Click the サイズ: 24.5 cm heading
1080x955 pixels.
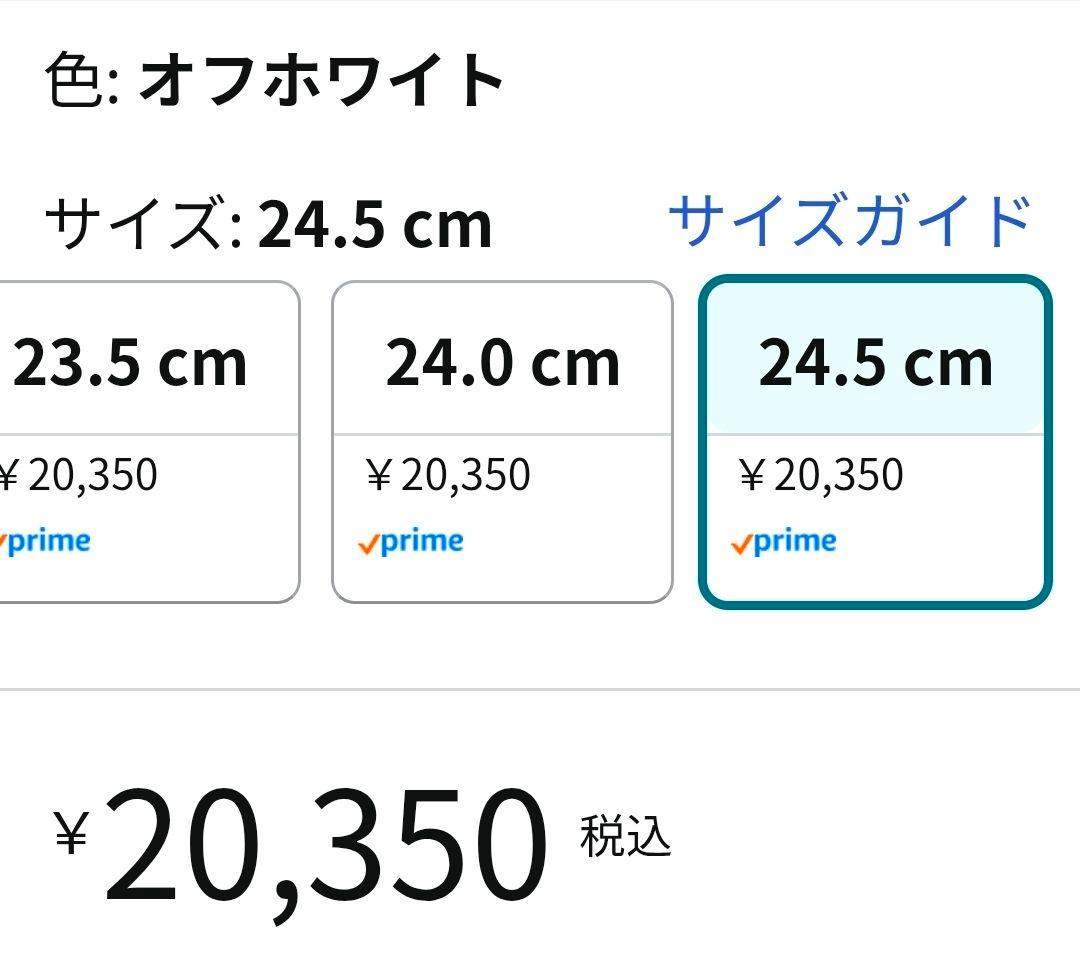(268, 224)
